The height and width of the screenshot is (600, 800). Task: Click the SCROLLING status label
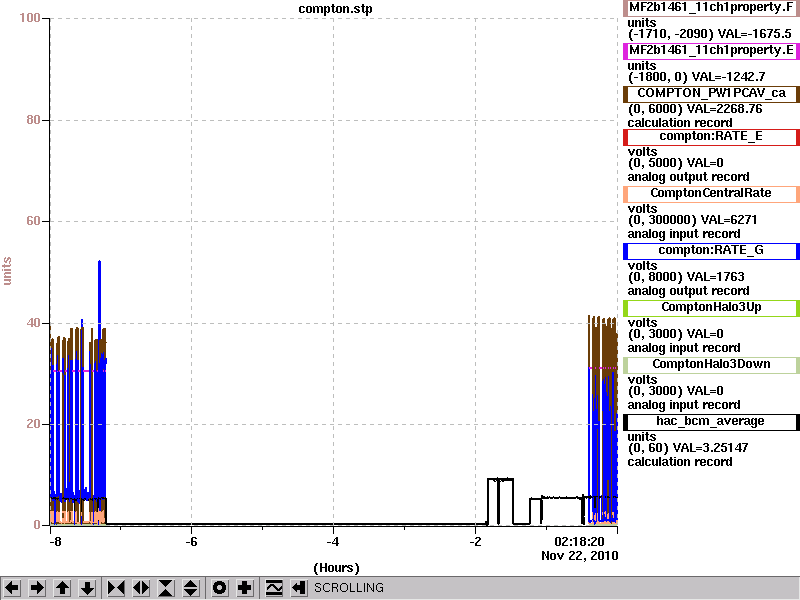(348, 588)
